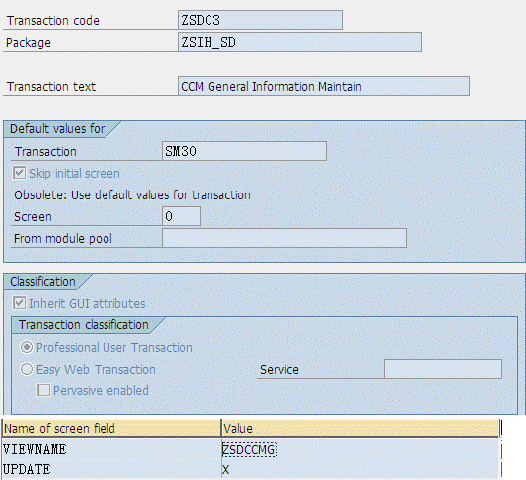Click the Default values for group header
Viewport: 526px width, 480px height.
57,129
